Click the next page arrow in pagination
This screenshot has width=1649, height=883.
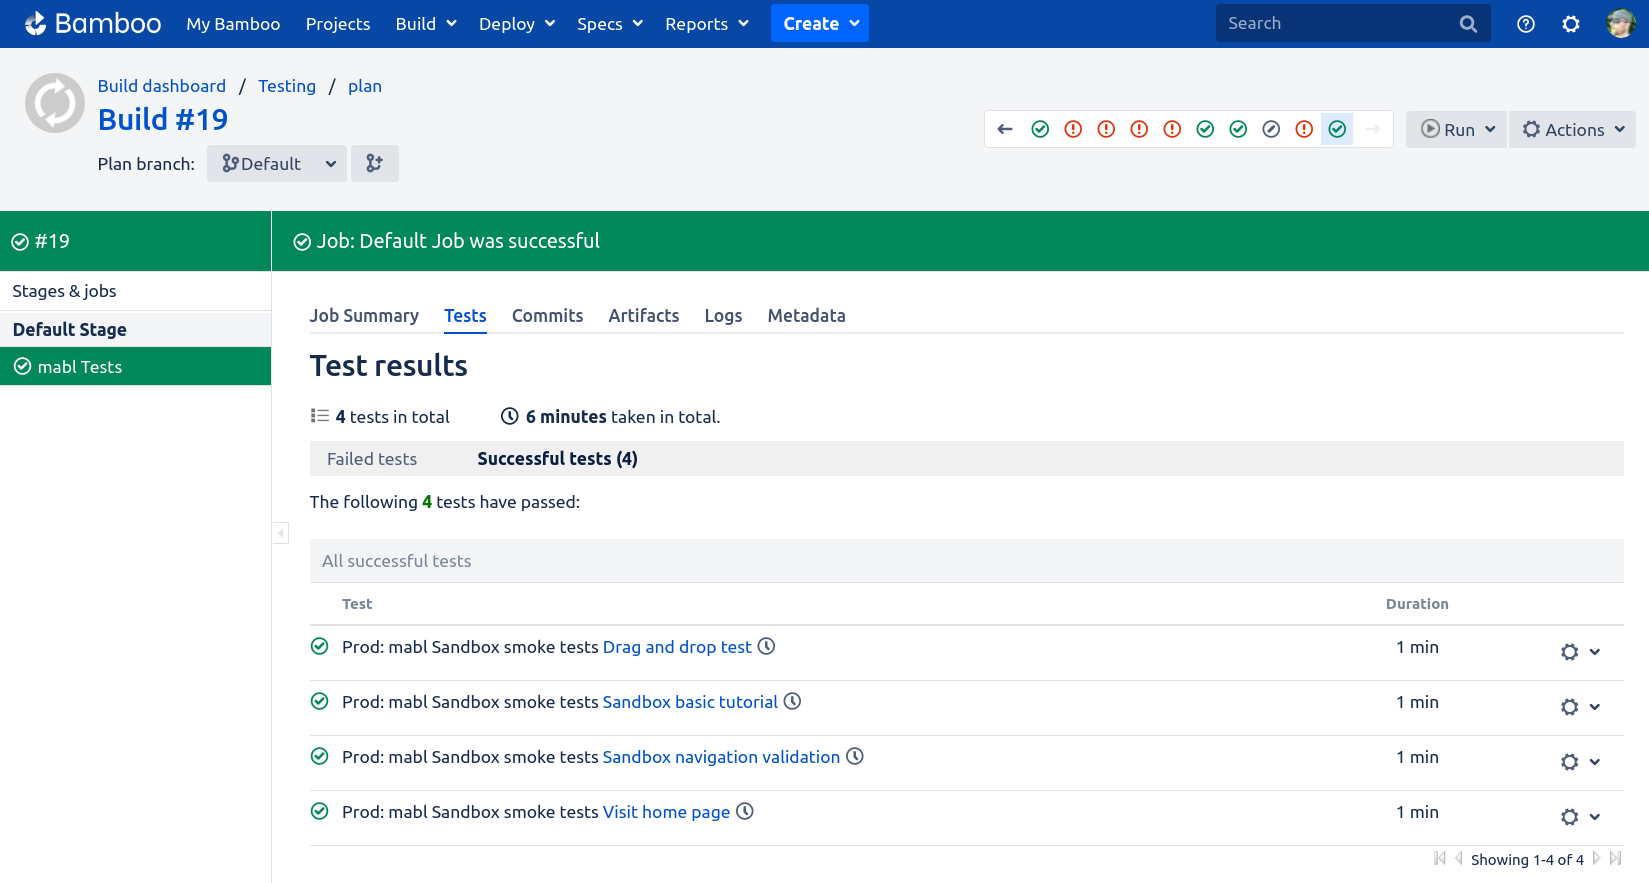click(1596, 858)
